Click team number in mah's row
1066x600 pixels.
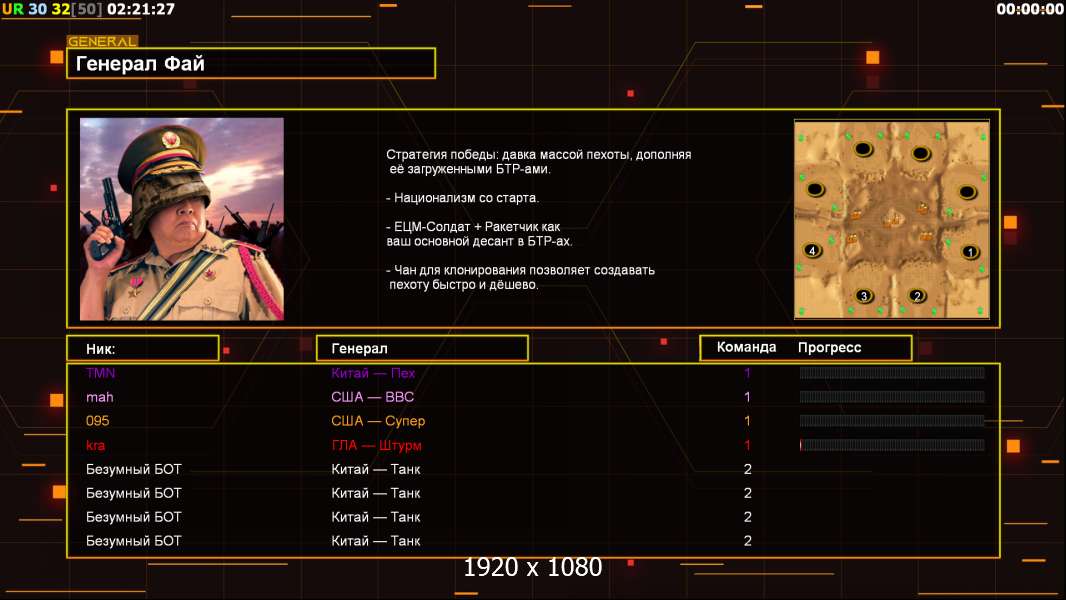747,397
